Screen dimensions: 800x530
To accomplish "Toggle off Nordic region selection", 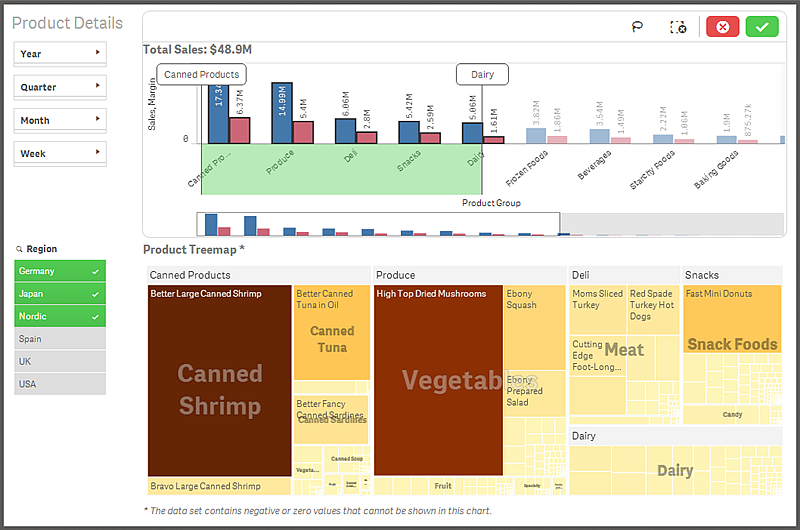I will 60,316.
